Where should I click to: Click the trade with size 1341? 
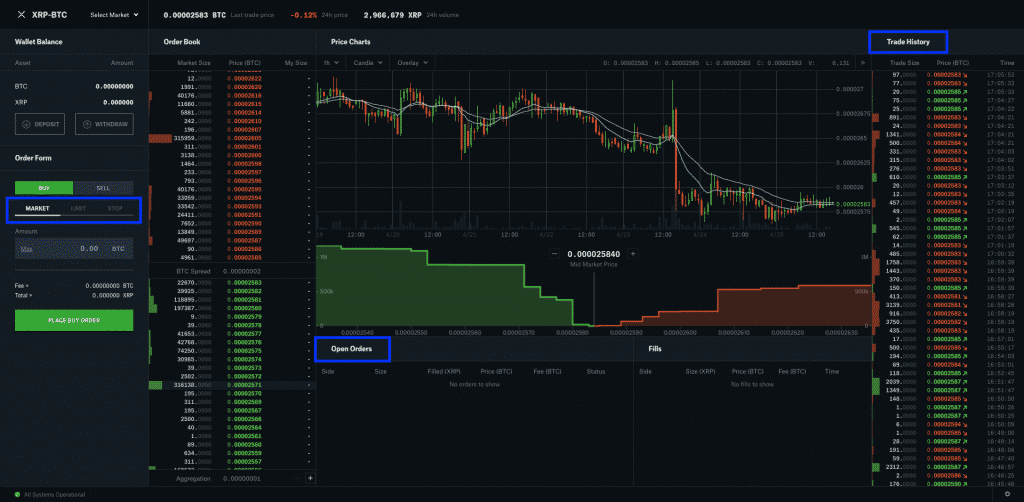click(948, 134)
